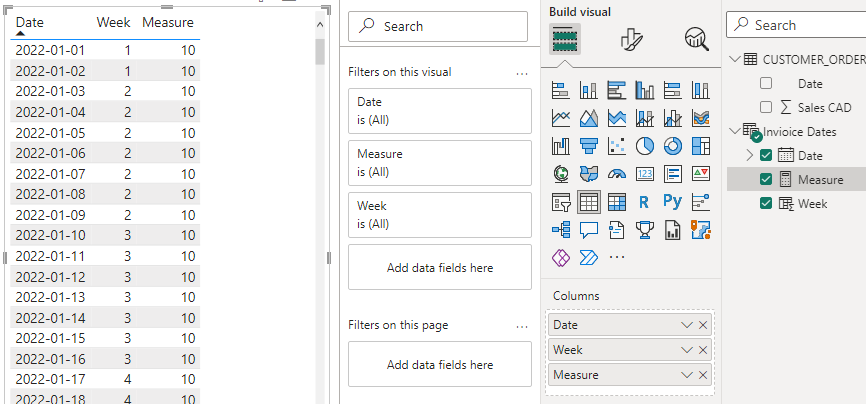Select the Python visual

672,202
